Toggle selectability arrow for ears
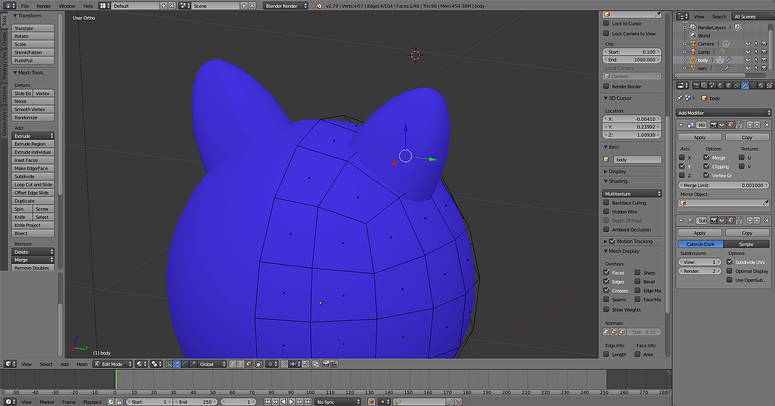Viewport: 775px width, 406px height. point(756,68)
